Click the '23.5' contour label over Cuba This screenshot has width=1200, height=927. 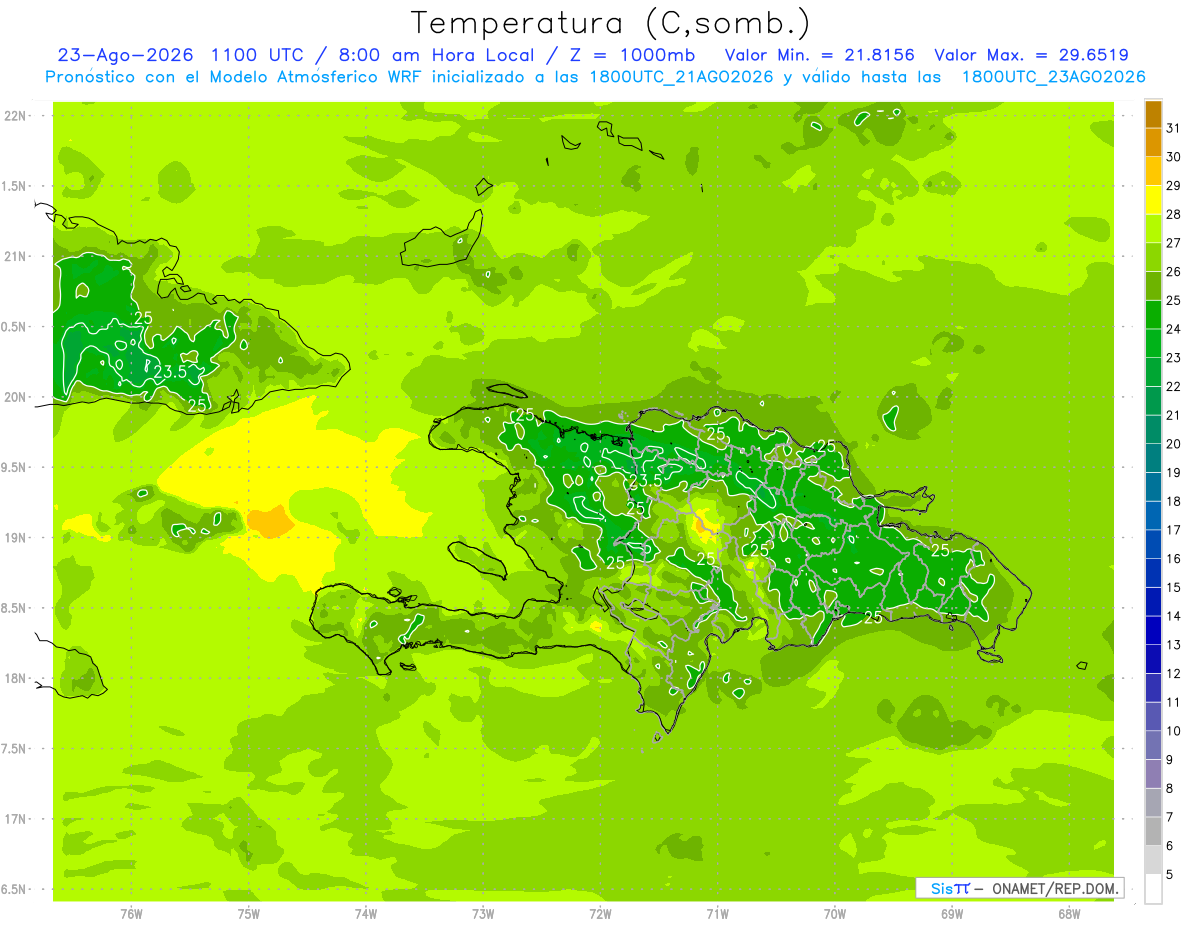tap(169, 372)
